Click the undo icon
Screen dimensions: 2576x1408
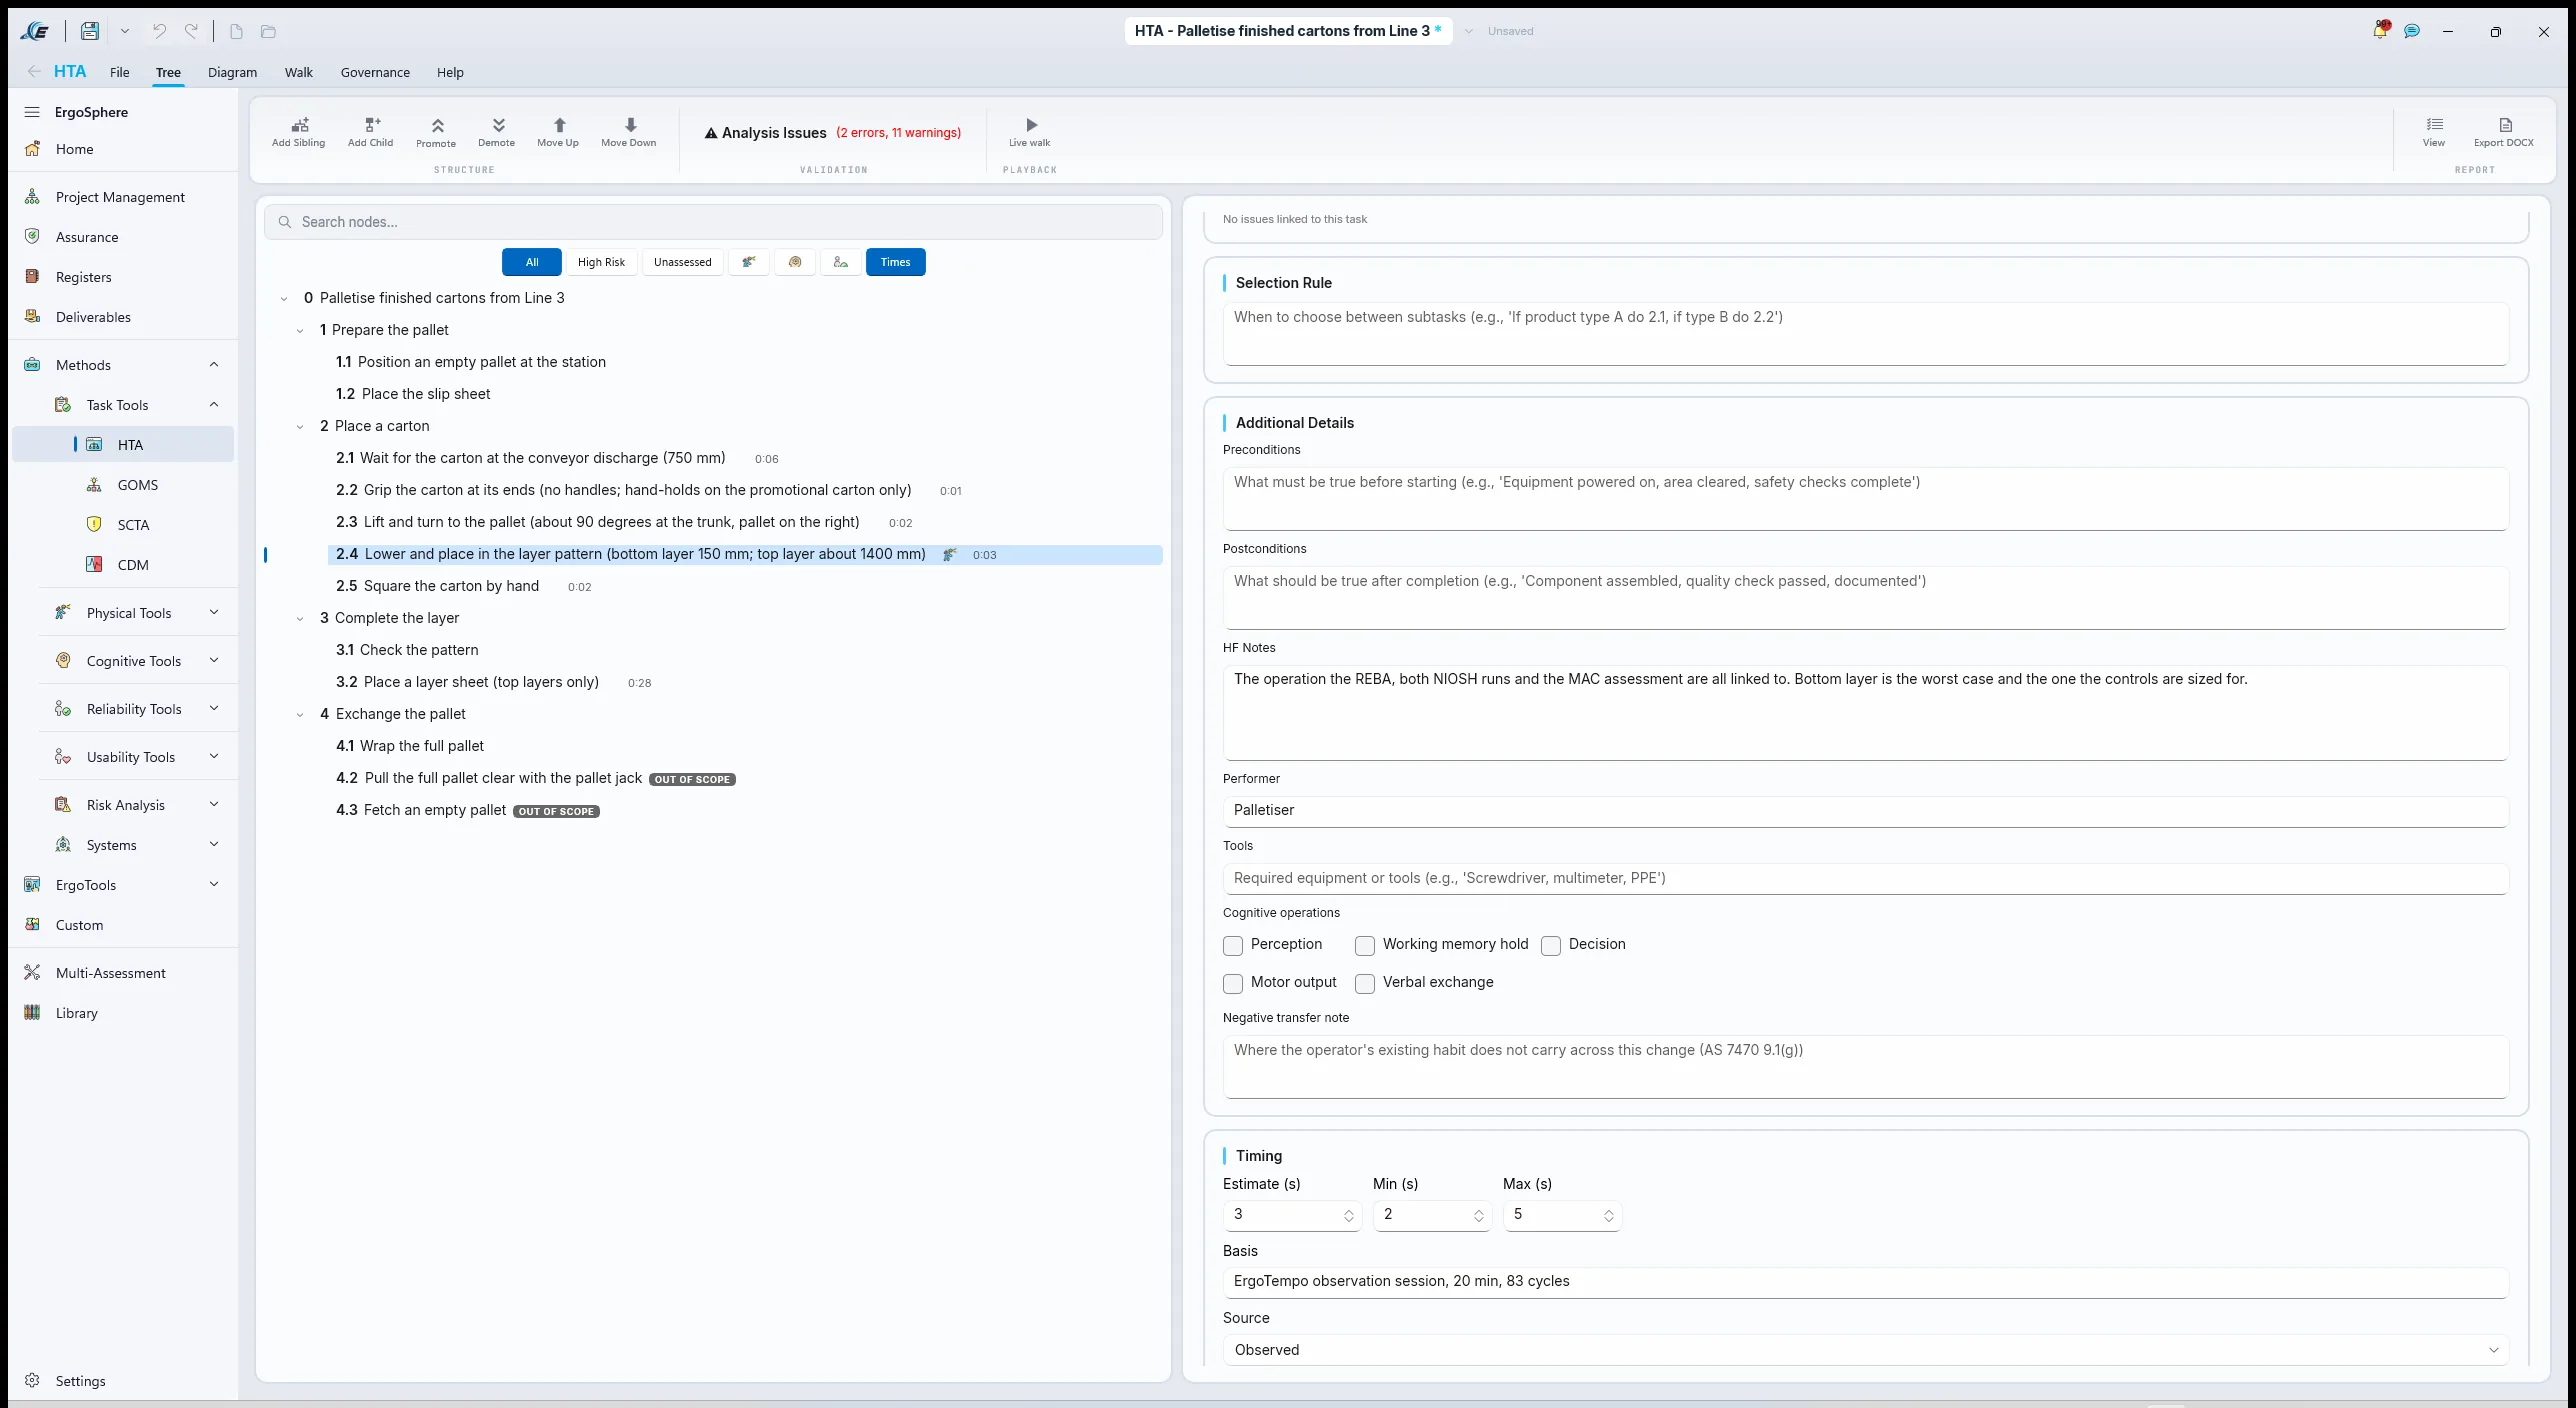159,31
